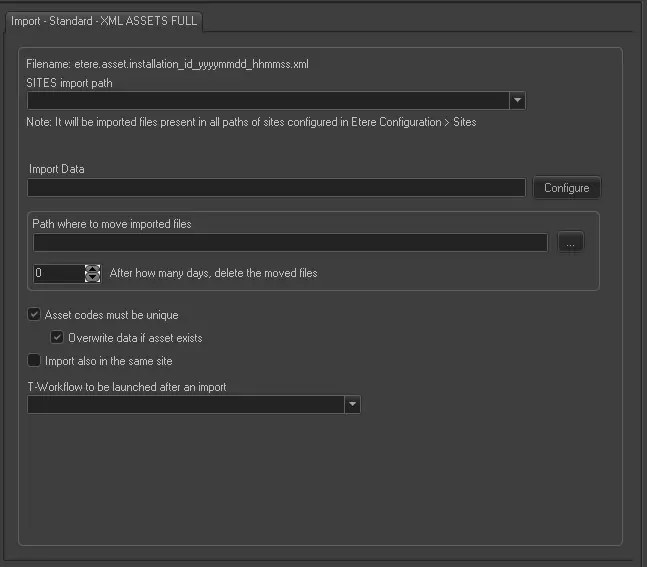Decrease days with the spinner down arrow
This screenshot has width=647, height=567.
pos(93,277)
